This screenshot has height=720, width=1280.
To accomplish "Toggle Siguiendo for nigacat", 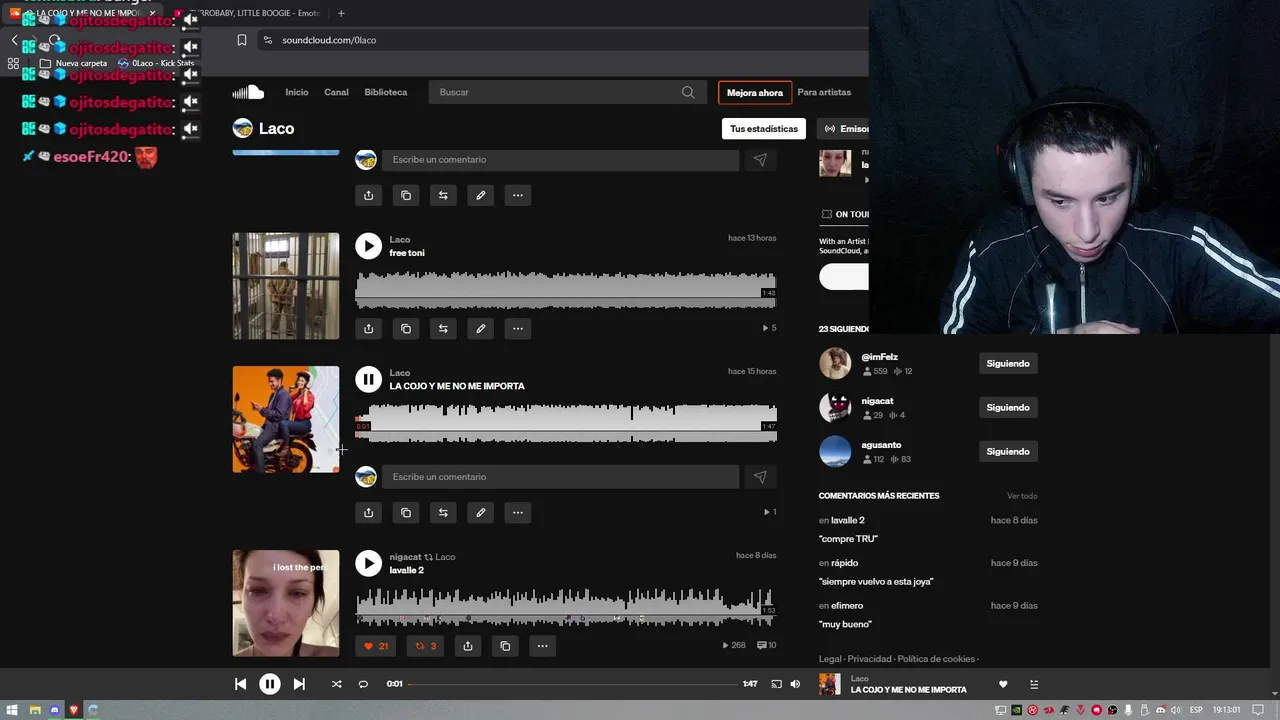I will (x=1008, y=407).
